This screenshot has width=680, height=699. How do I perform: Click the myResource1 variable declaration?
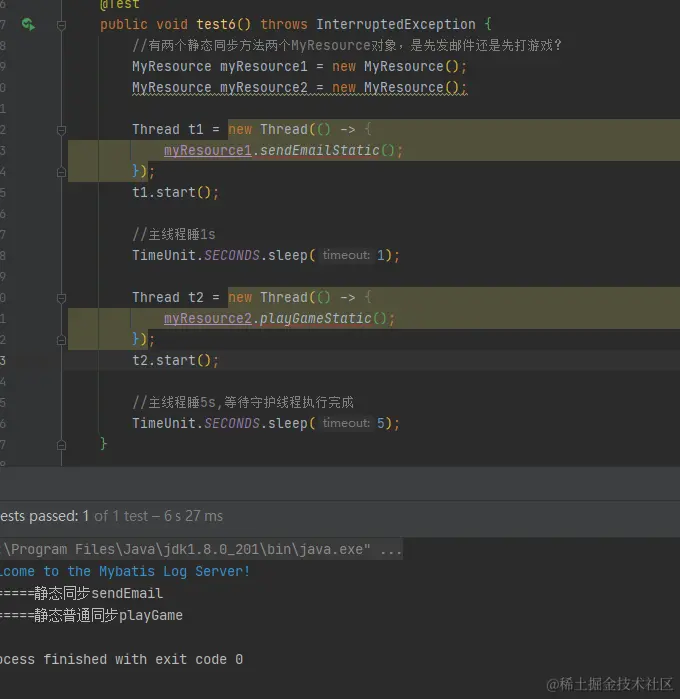[x=263, y=67]
